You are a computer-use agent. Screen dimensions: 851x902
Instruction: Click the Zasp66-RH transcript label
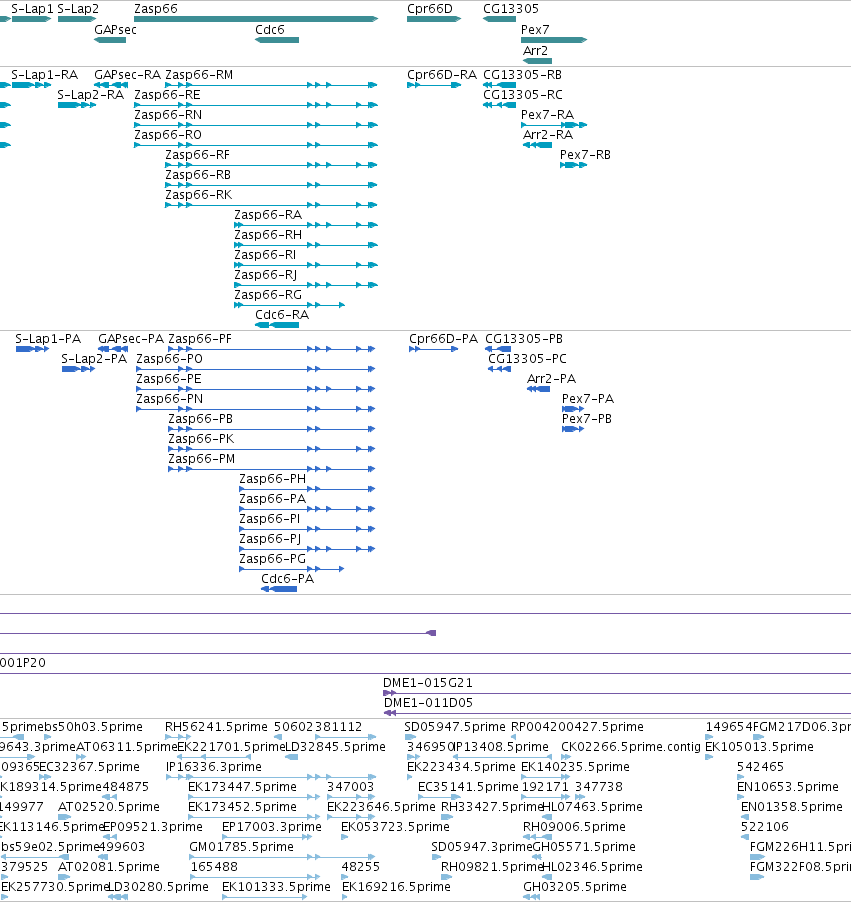(x=268, y=235)
